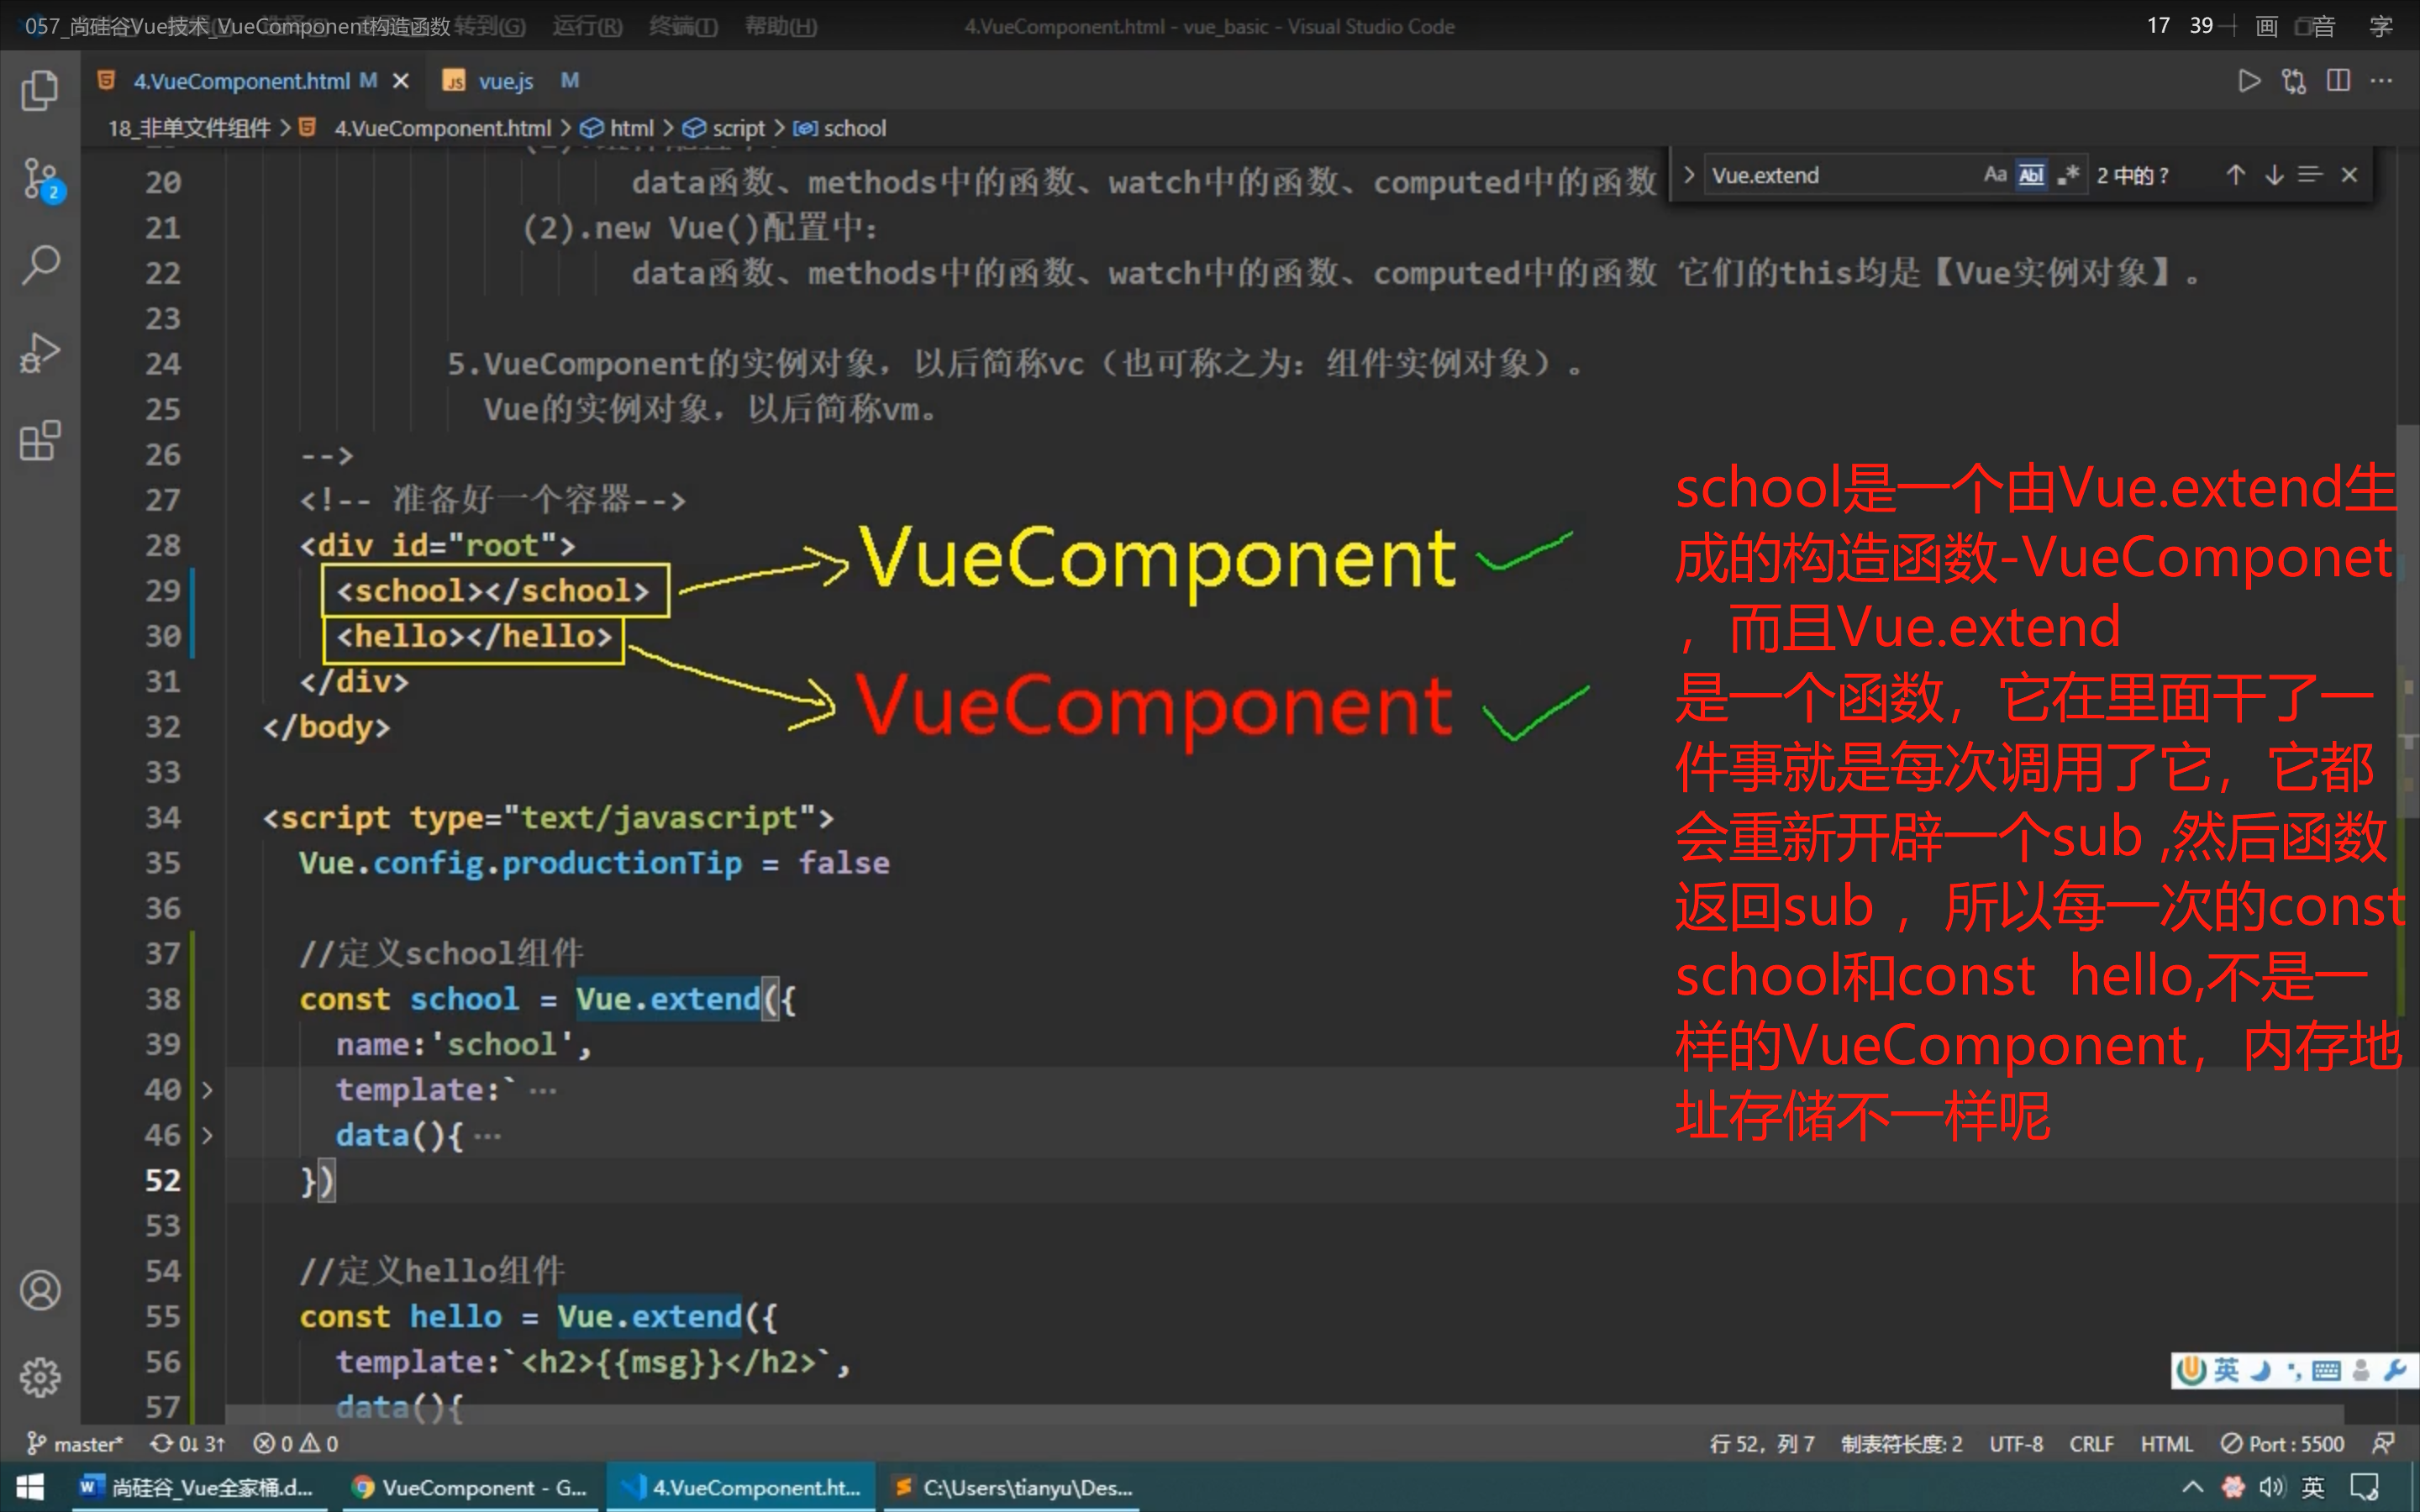
Task: Toggle Use Regular Expression option
Action: tap(2068, 175)
